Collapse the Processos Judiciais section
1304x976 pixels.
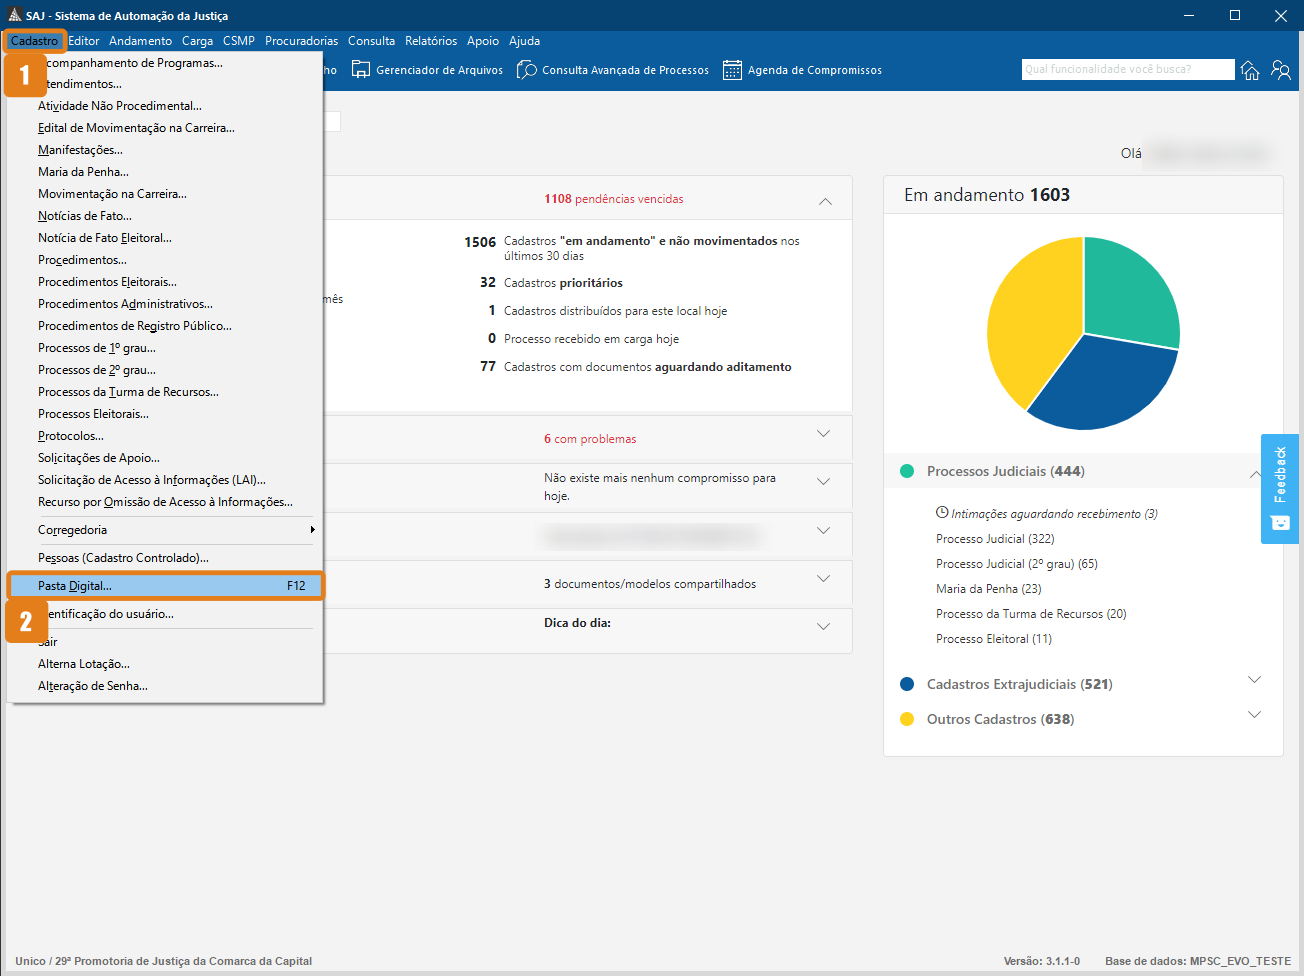click(x=1255, y=474)
